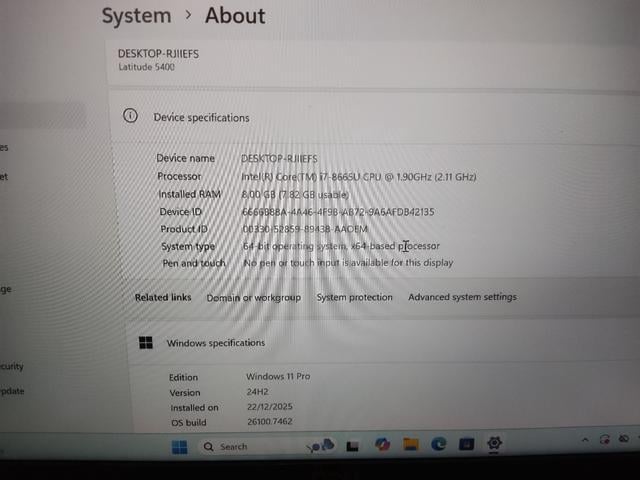Launch Copilot from the taskbar
This screenshot has width=640, height=480.
coord(382,444)
